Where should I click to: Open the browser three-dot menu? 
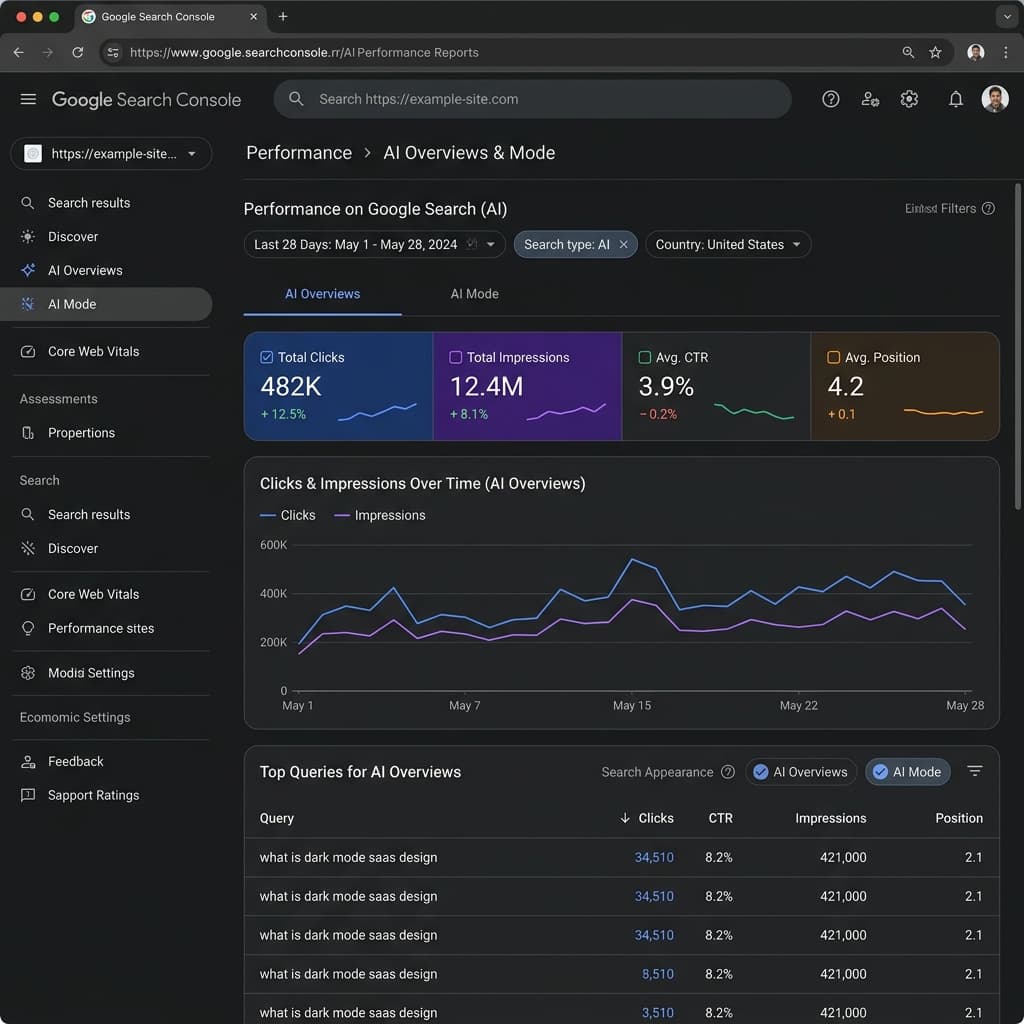pos(1005,52)
